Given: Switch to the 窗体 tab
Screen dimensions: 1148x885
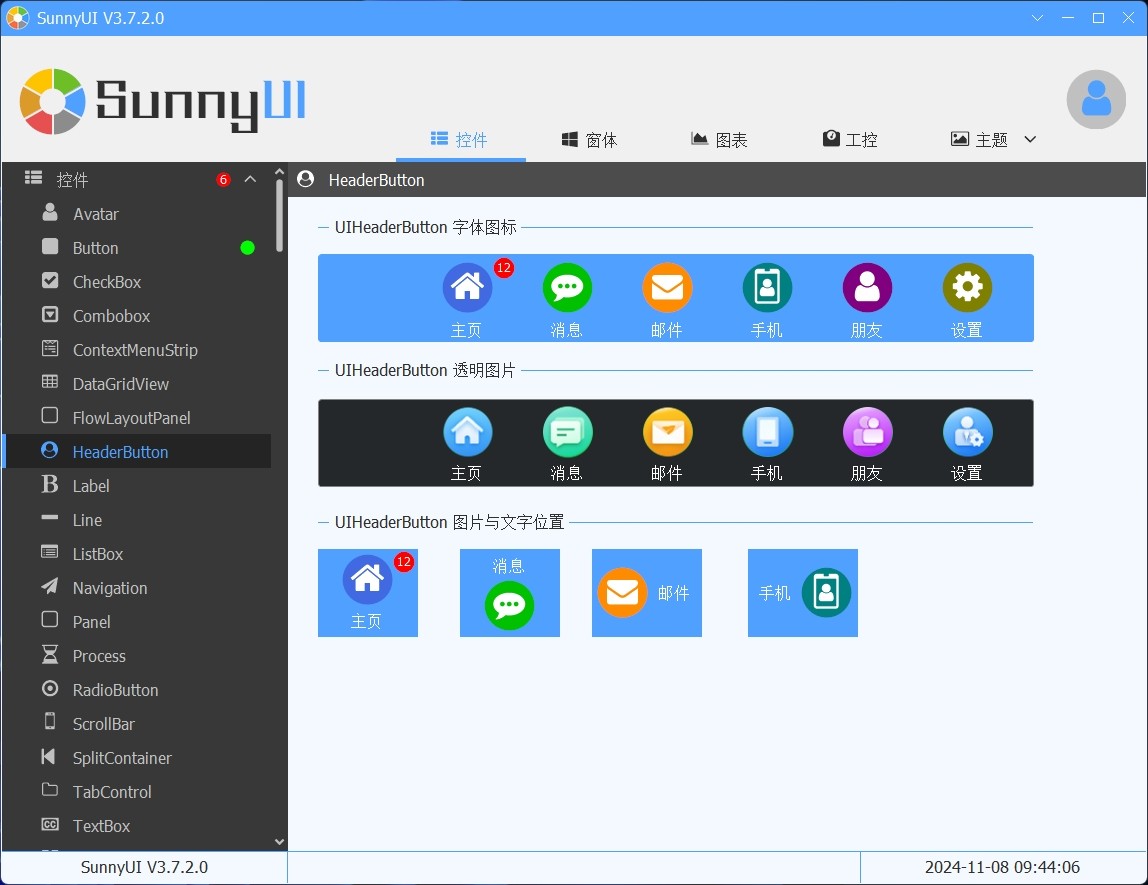Looking at the screenshot, I should coord(590,140).
